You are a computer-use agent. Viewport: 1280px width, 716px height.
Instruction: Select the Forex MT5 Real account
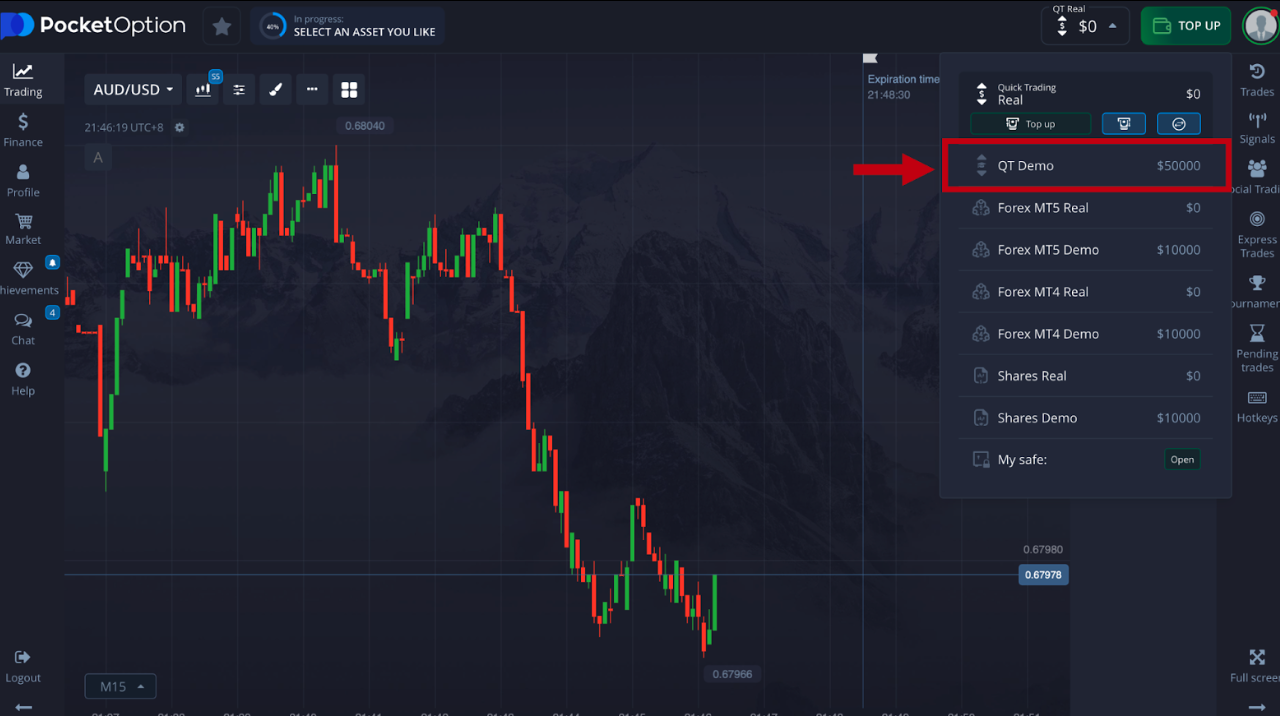(x=1085, y=208)
